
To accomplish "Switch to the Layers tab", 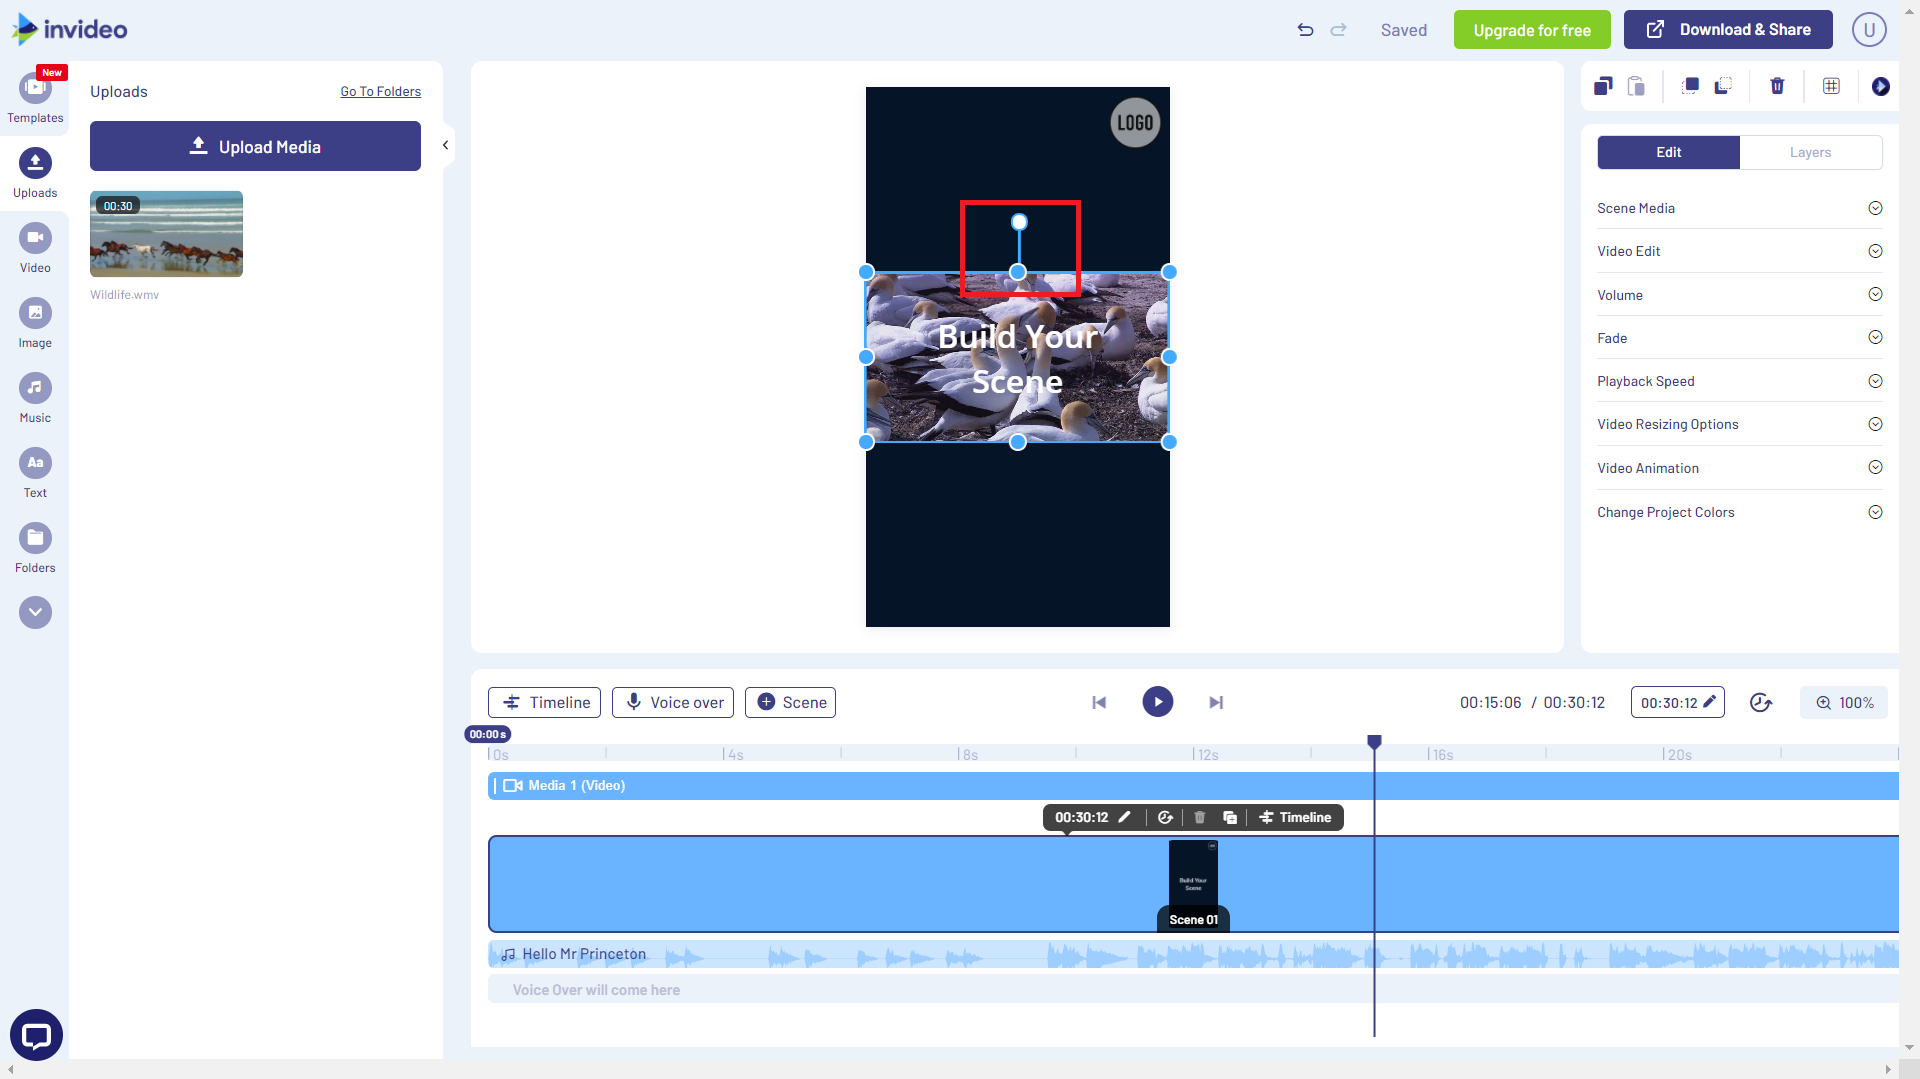I will (x=1810, y=152).
